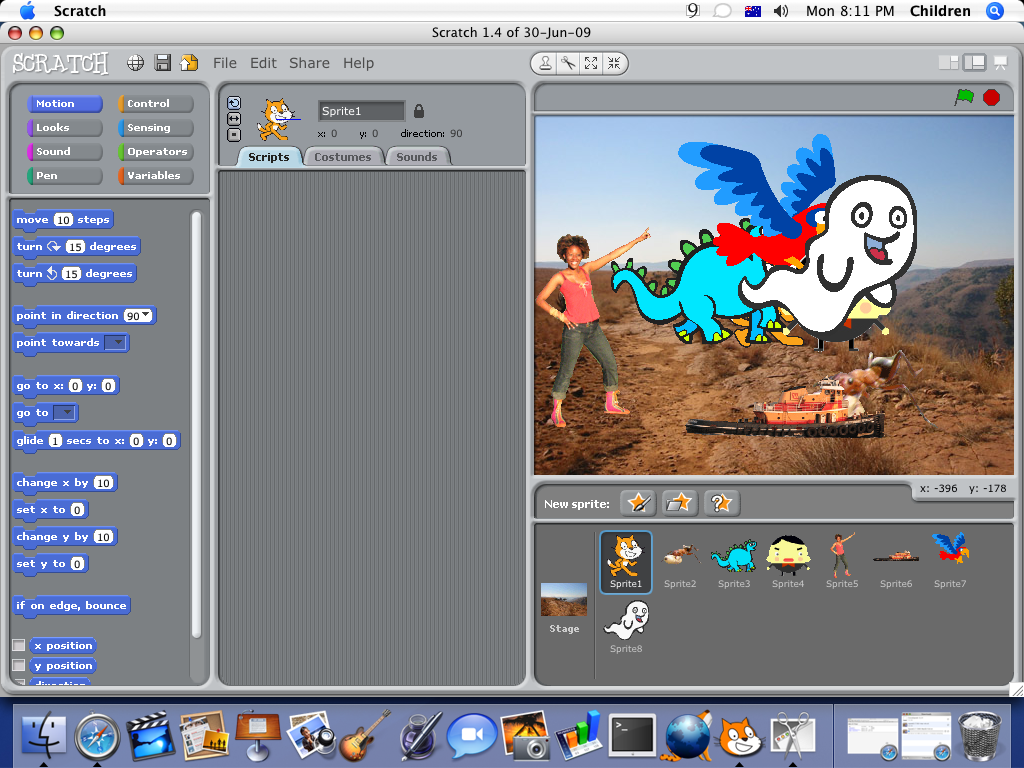Open the Share menu
Viewport: 1024px width, 768px height.
tap(309, 62)
